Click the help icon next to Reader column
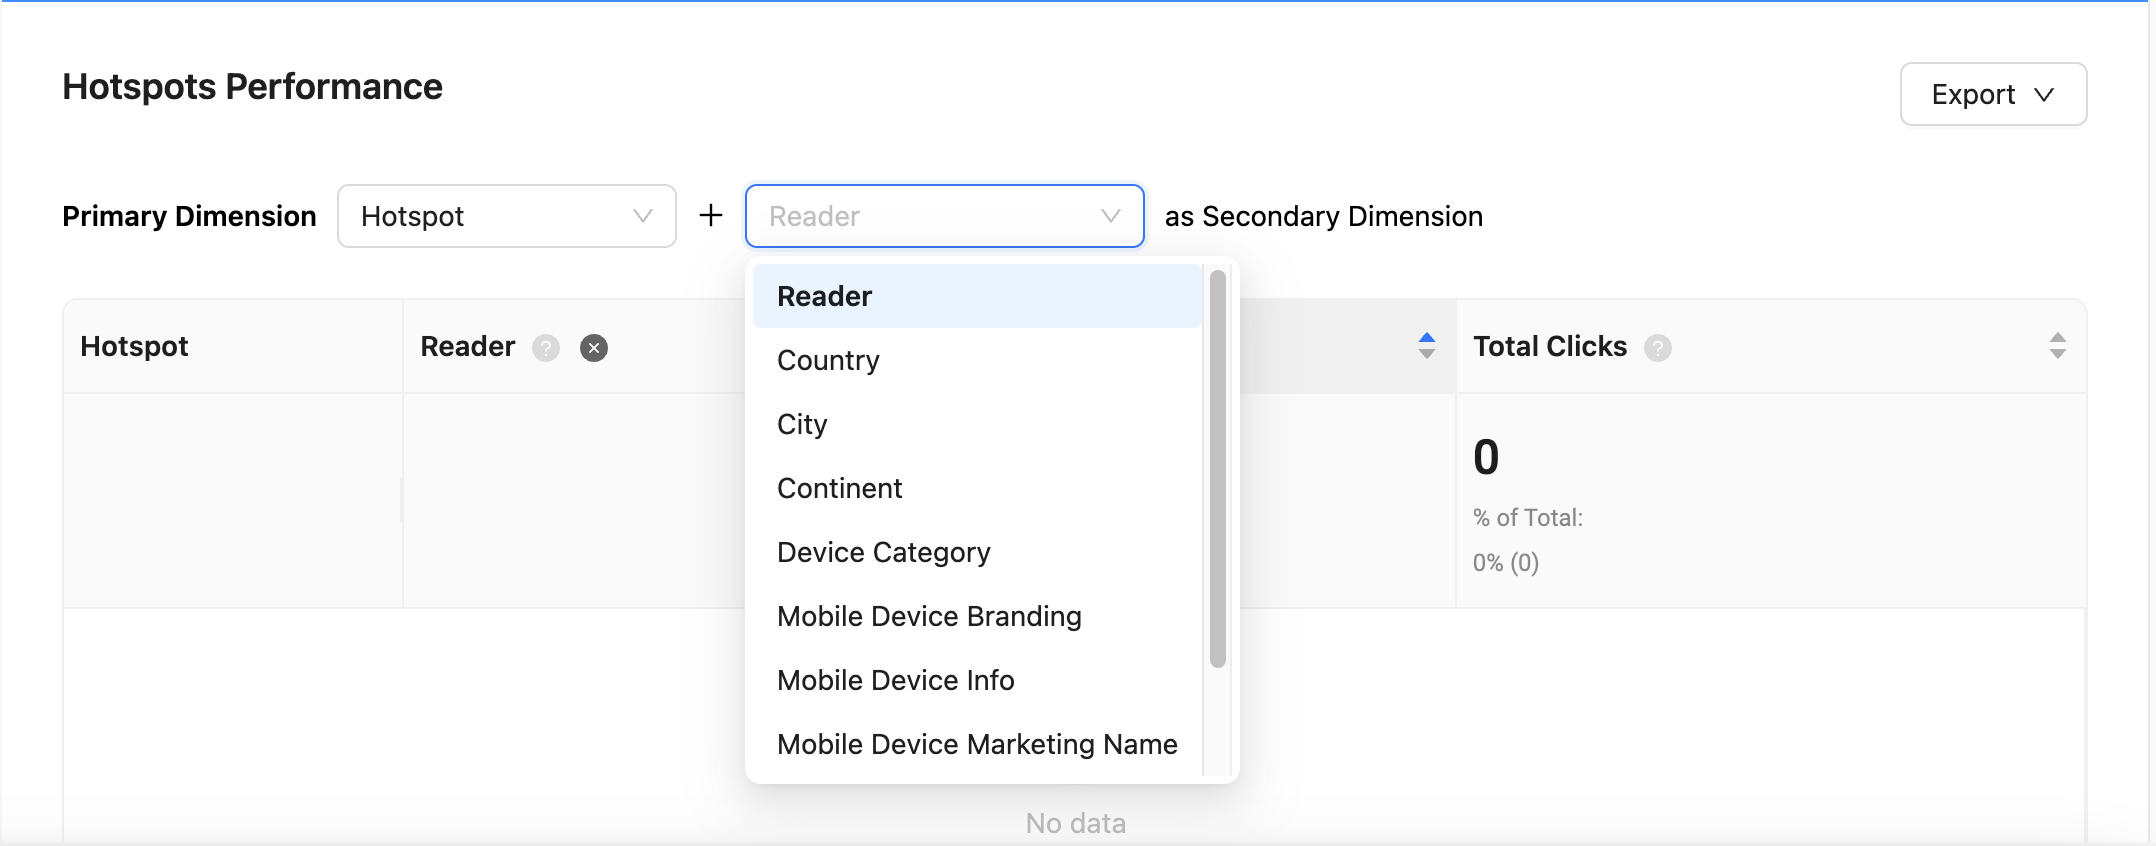Screen dimensions: 2156x846 [546, 348]
